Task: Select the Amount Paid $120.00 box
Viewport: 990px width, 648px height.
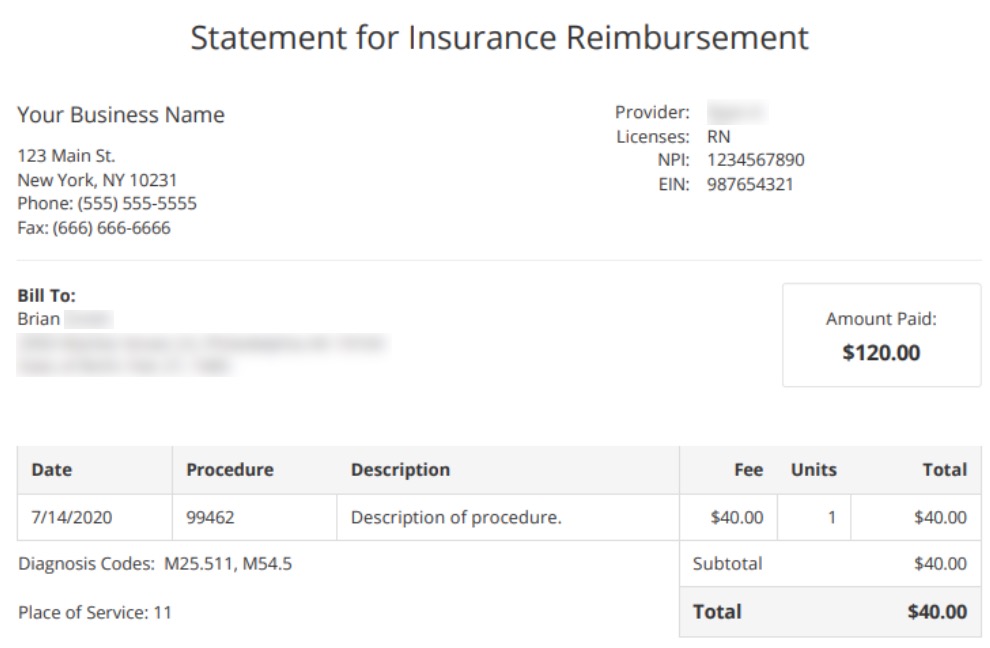Action: [x=881, y=335]
